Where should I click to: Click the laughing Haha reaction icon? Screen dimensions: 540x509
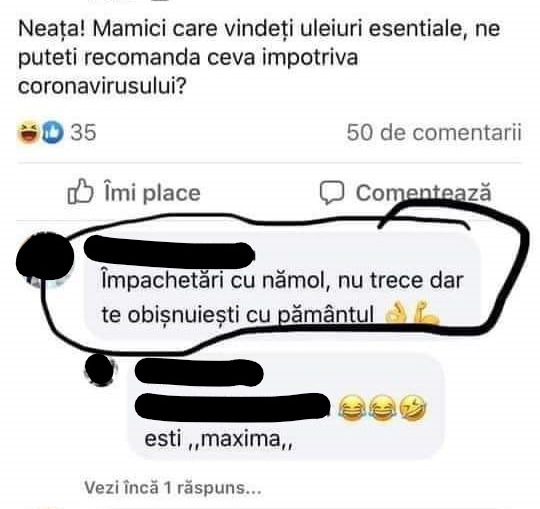pyautogui.click(x=29, y=132)
